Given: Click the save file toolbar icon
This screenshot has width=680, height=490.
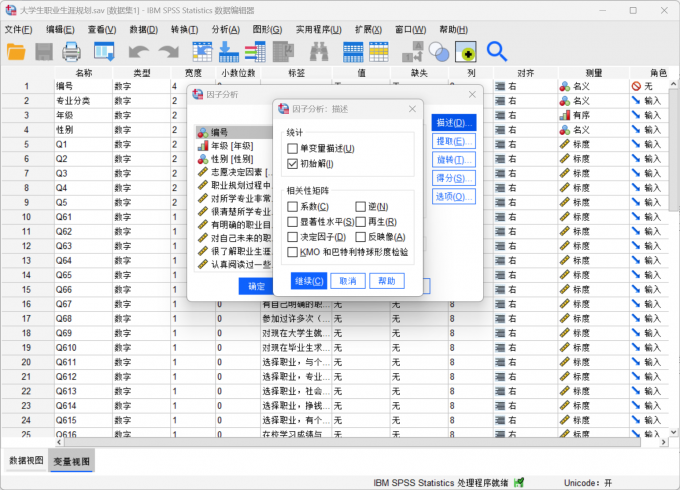Looking at the screenshot, I should coord(45,51).
